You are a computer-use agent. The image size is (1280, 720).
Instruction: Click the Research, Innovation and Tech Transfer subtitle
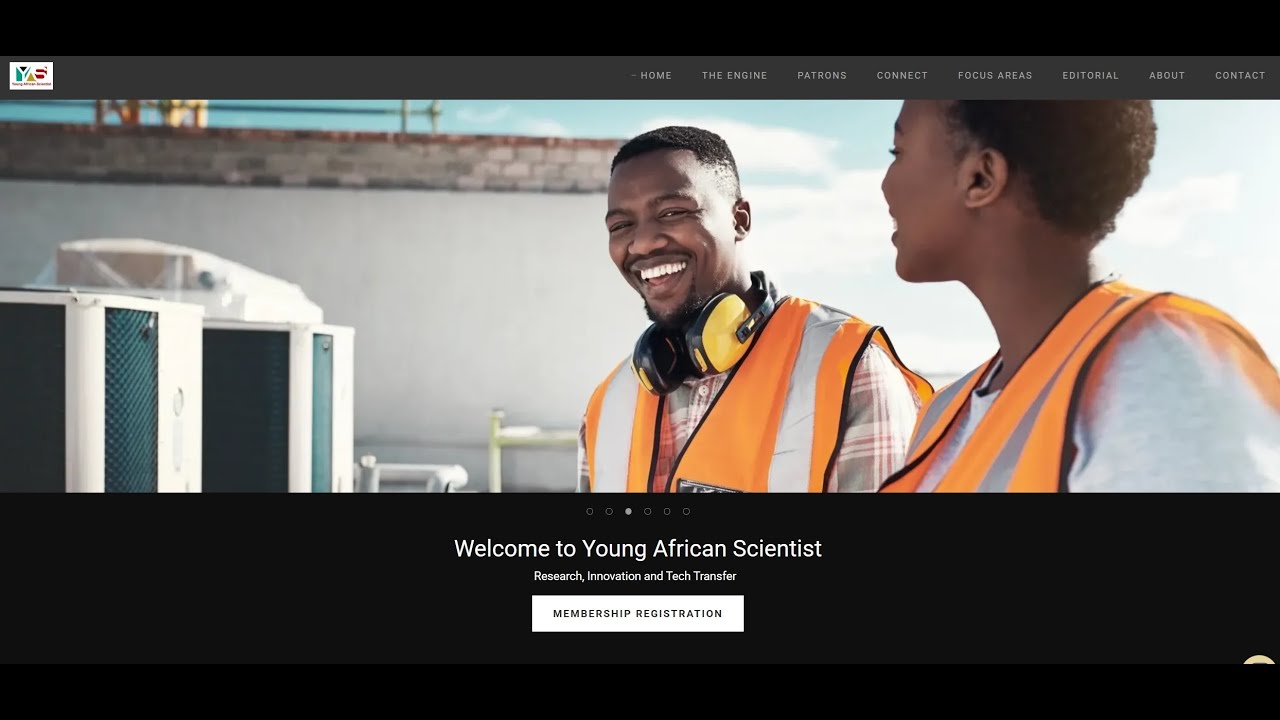635,576
